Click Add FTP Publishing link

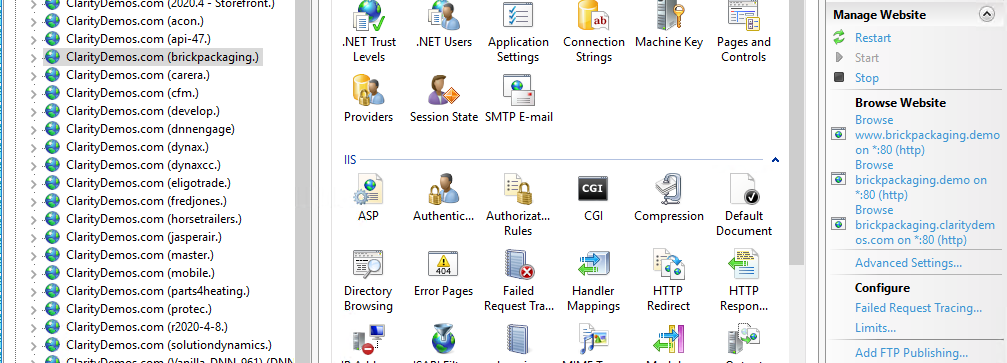(911, 352)
